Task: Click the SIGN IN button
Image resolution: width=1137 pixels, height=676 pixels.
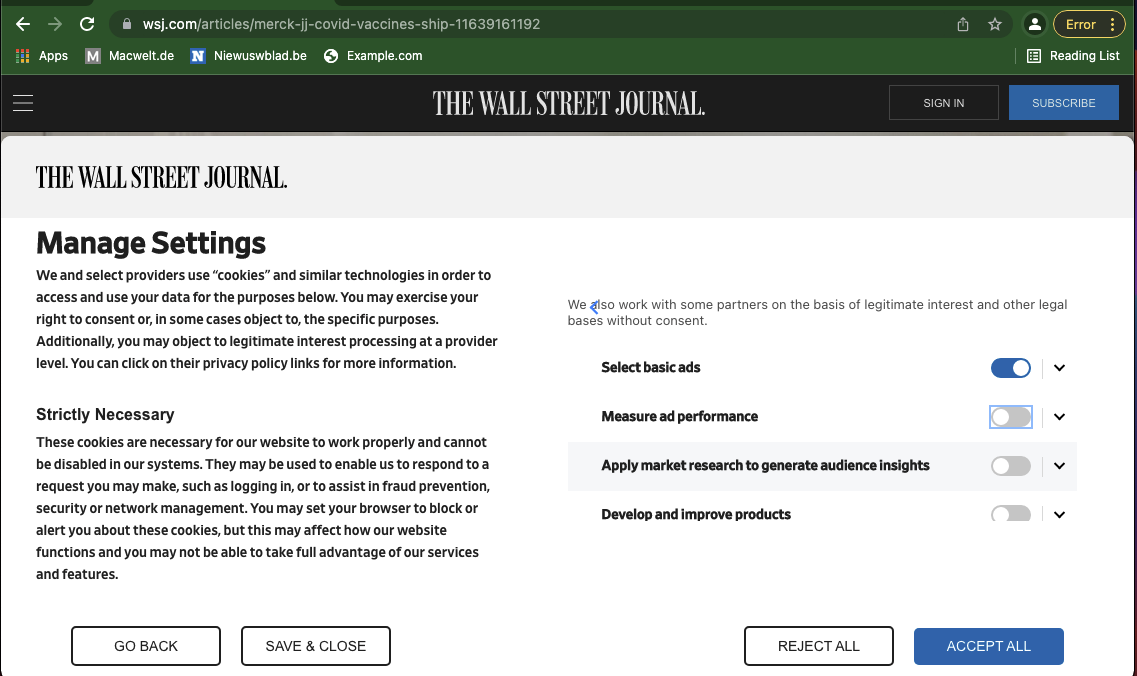Action: 943,103
